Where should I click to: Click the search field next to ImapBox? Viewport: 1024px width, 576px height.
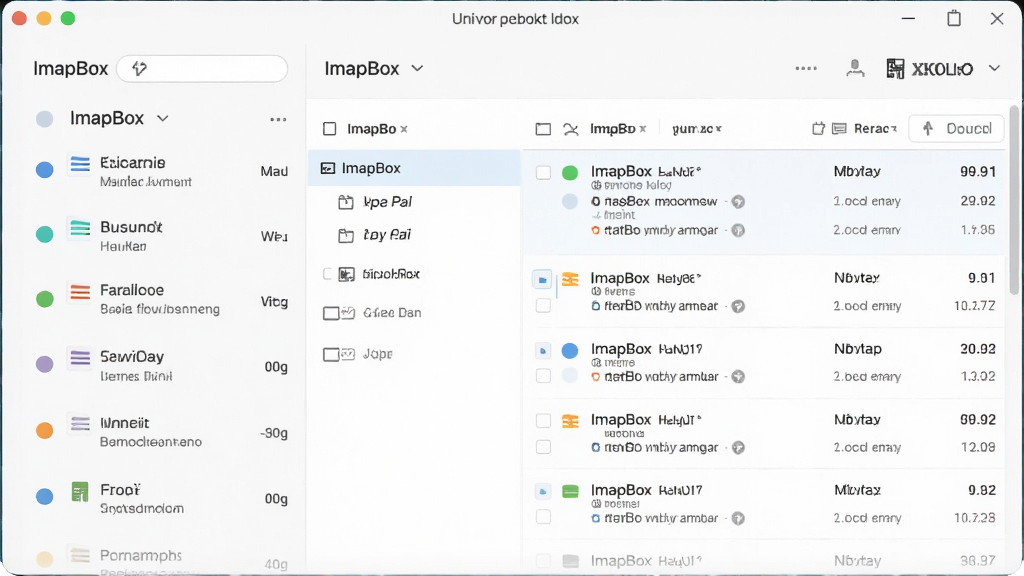(x=202, y=69)
